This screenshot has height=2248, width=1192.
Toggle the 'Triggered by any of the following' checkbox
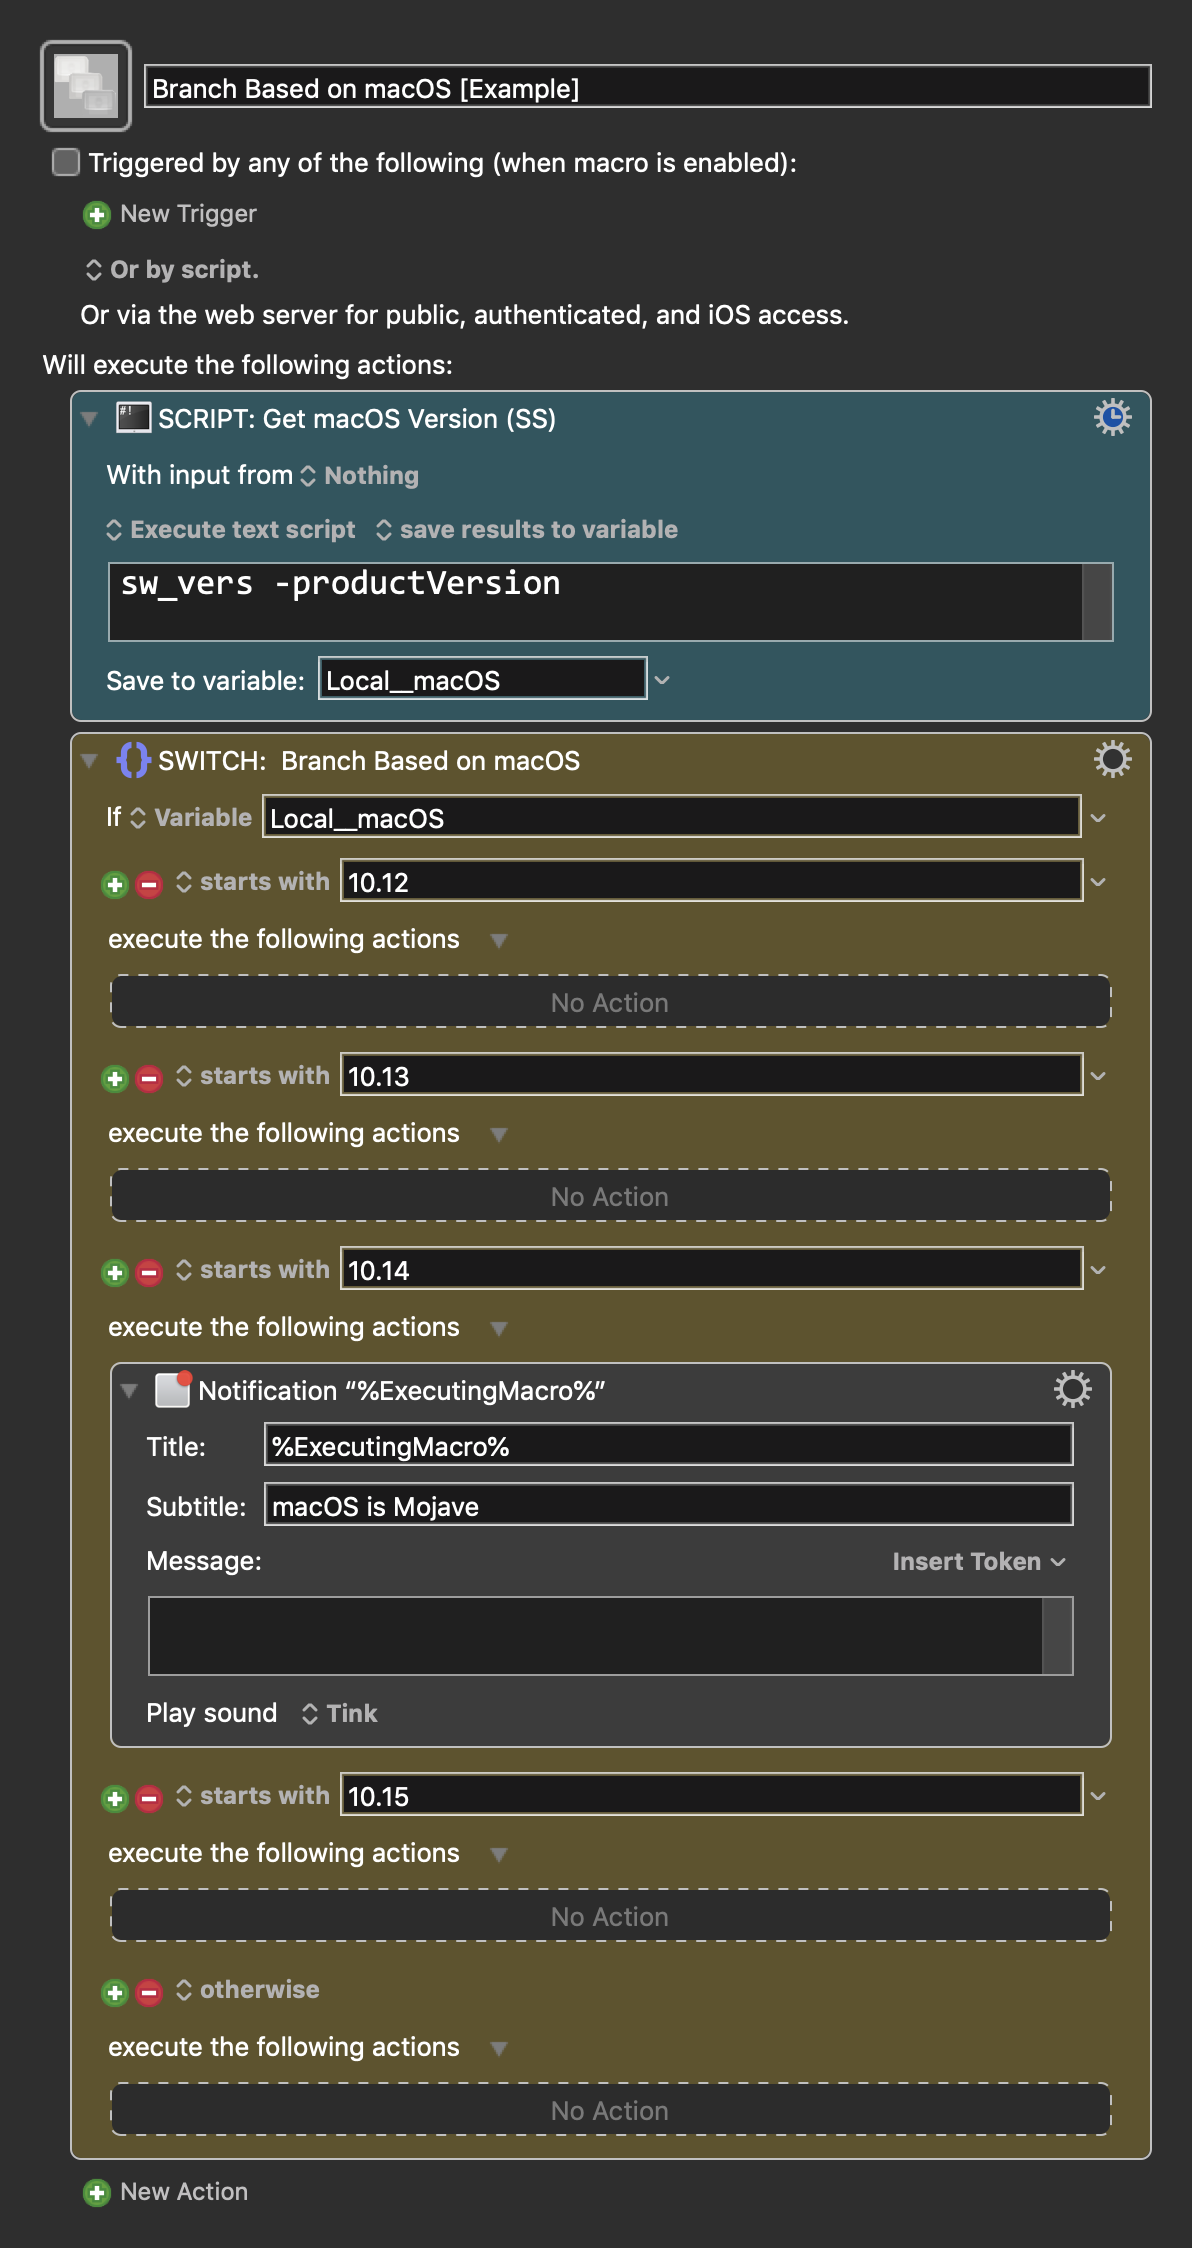click(x=66, y=162)
